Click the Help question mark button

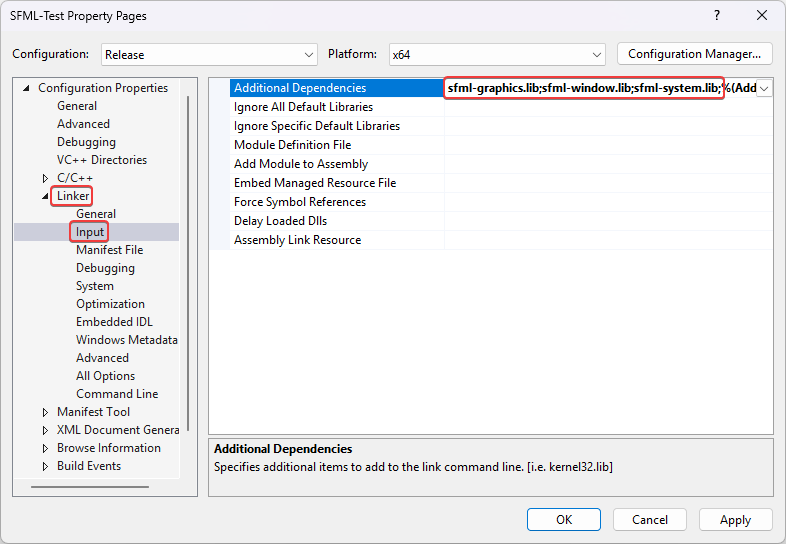coord(716,16)
